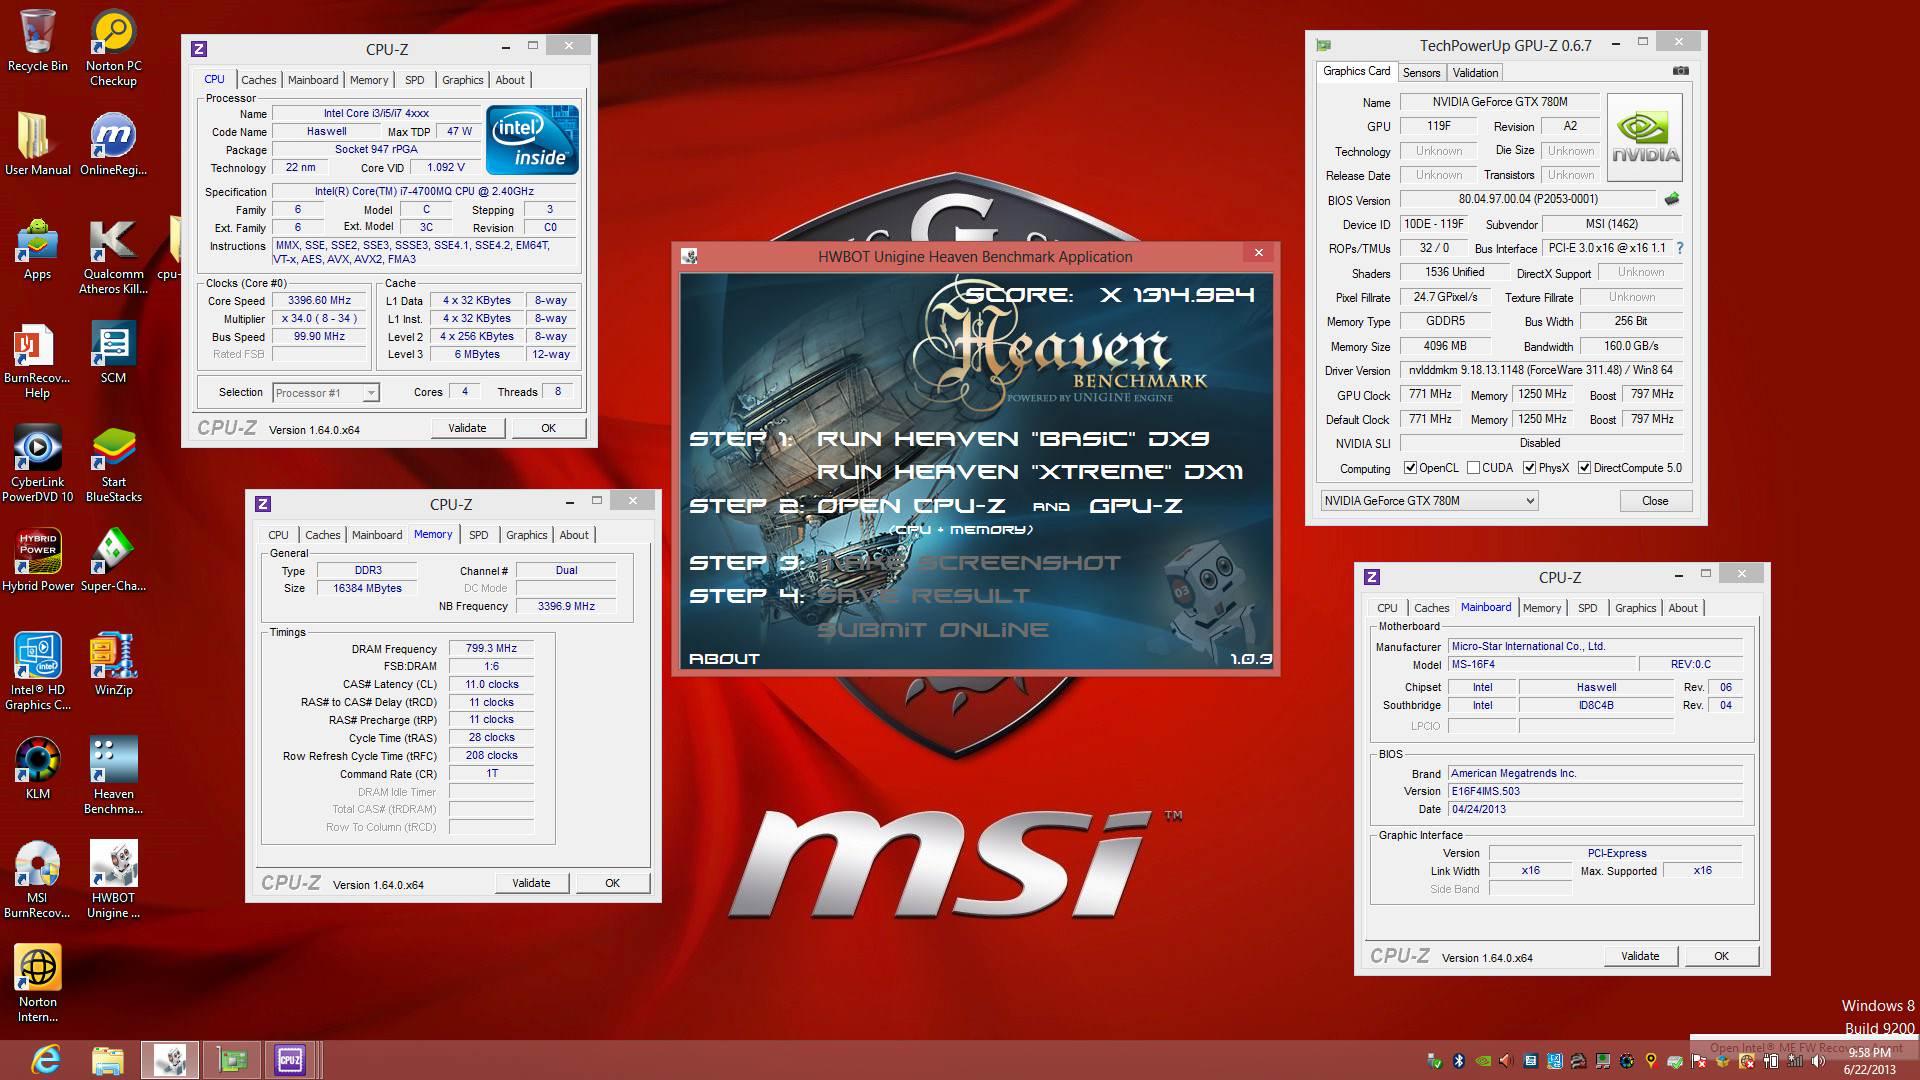
Task: Click the Close button in GPU-Z
Action: (x=1655, y=501)
